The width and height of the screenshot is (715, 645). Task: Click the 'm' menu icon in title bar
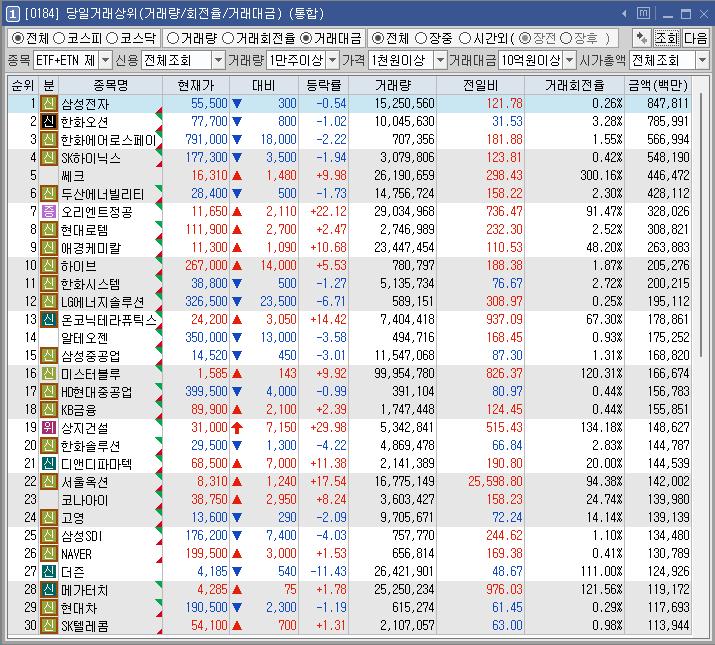coord(643,13)
